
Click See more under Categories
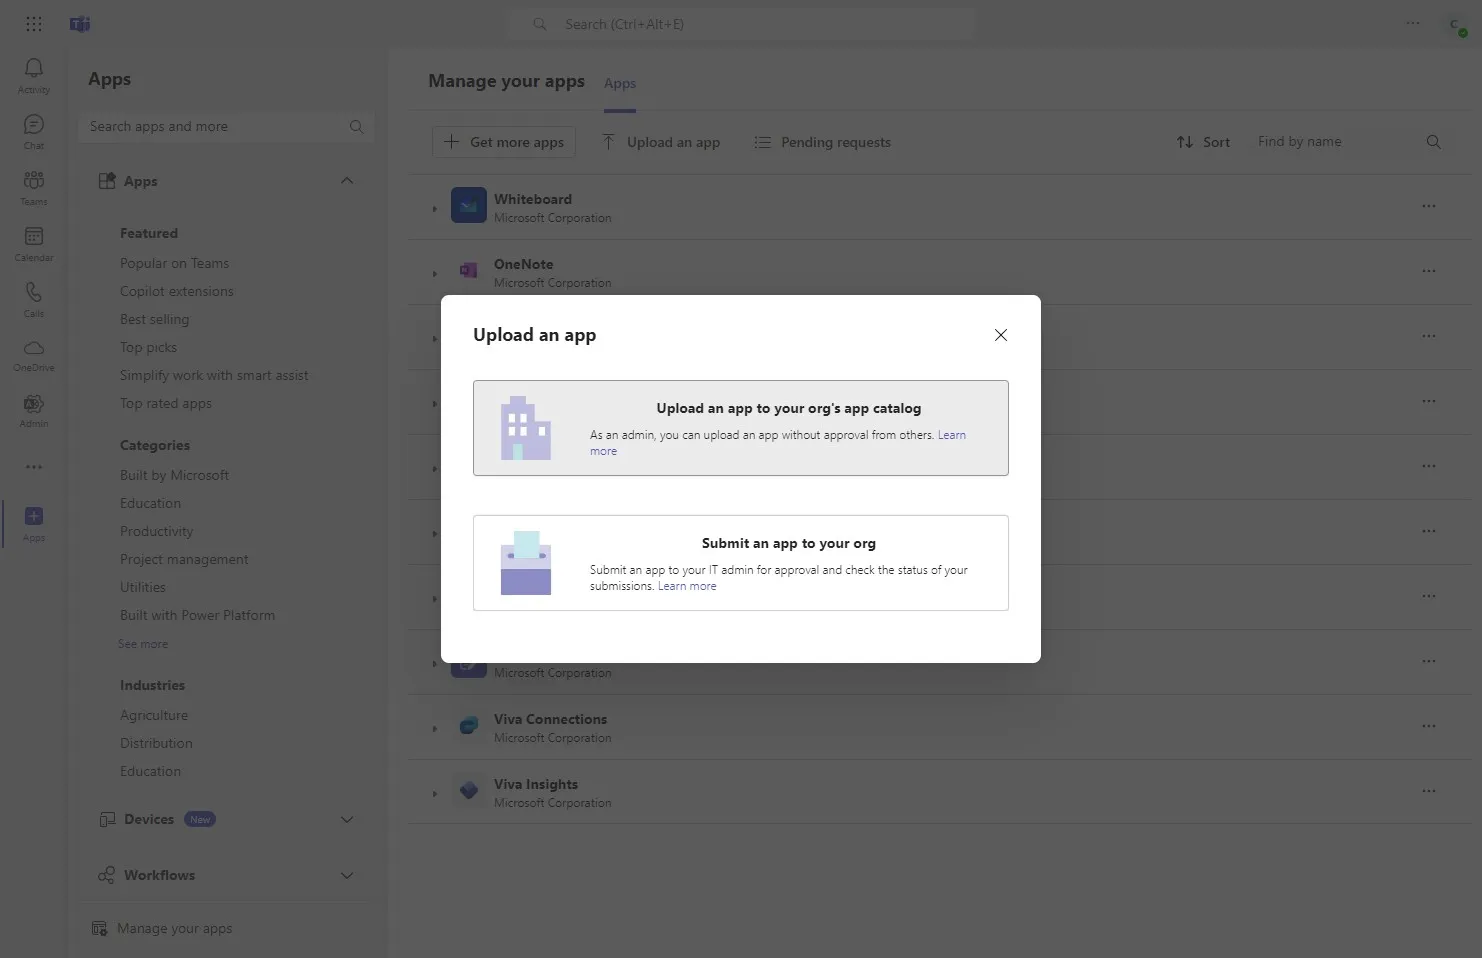(x=143, y=644)
